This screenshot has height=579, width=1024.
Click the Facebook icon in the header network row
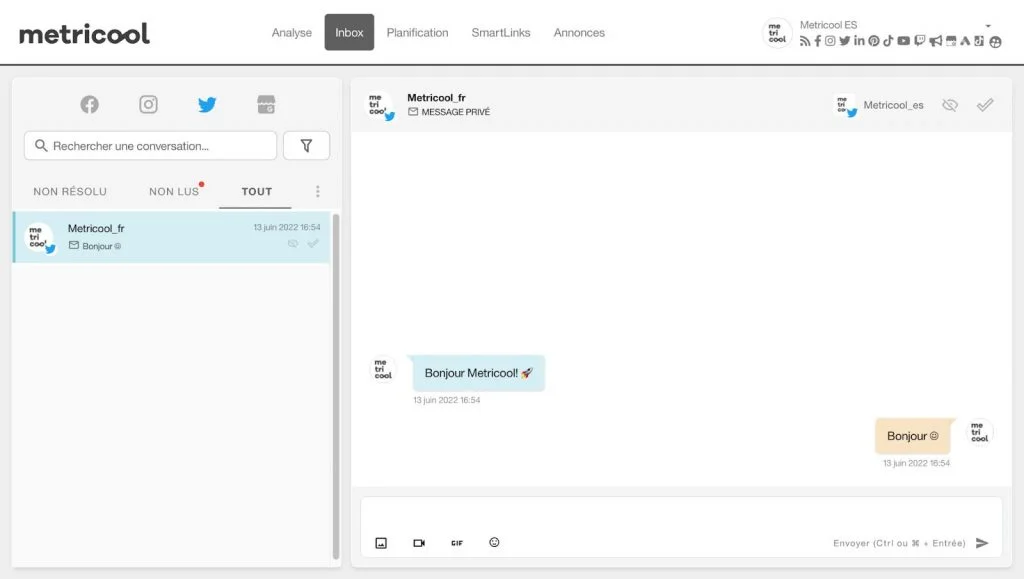click(818, 41)
